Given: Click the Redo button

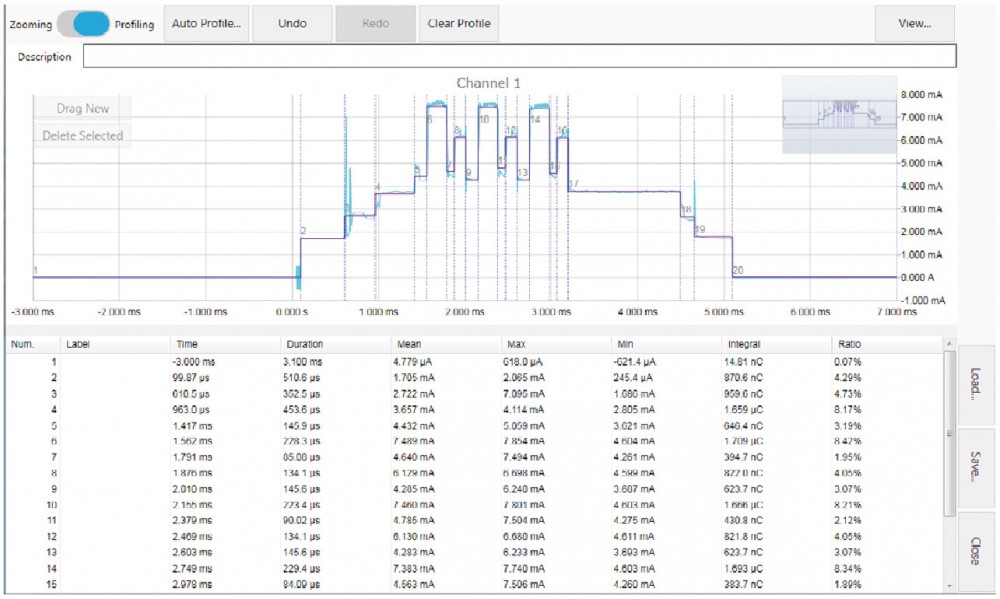Looking at the screenshot, I should [376, 24].
